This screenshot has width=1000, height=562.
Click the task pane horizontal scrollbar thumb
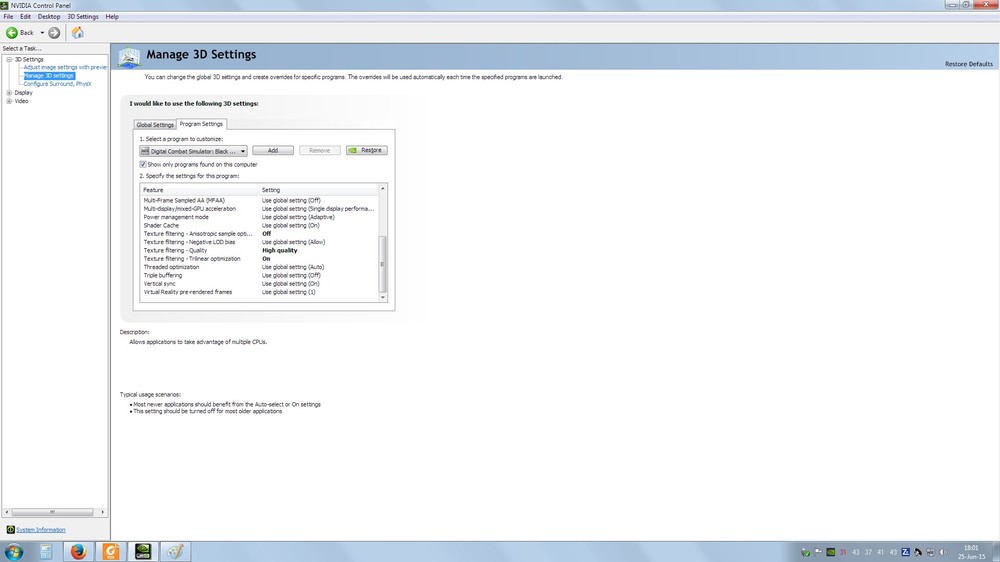point(52,512)
